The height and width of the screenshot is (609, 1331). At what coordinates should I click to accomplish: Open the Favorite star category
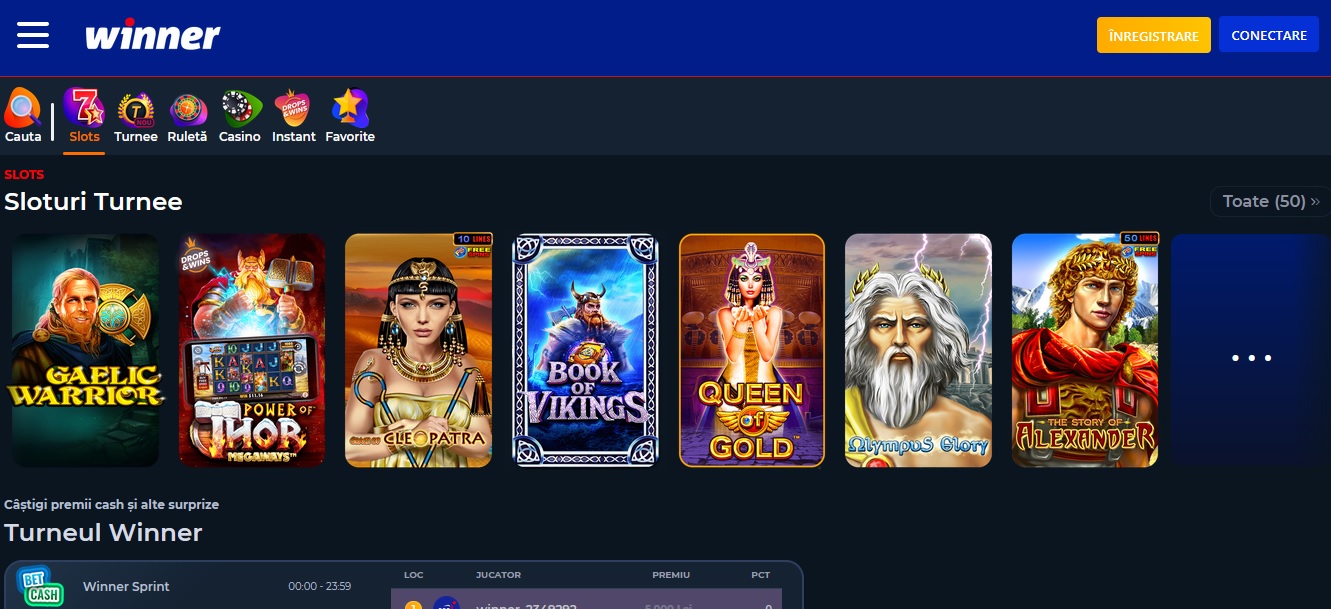click(x=350, y=117)
